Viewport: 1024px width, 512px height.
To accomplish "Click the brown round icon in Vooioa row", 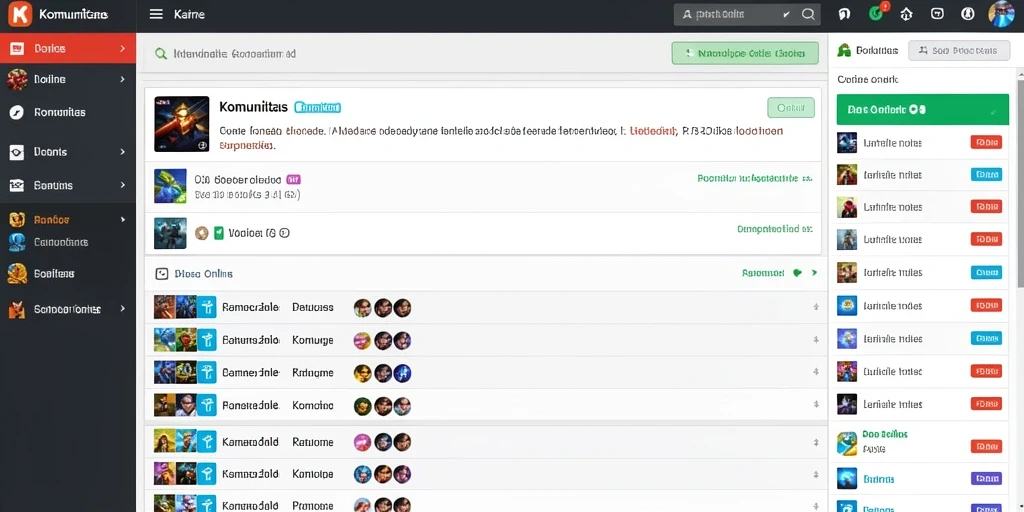I will [x=202, y=232].
